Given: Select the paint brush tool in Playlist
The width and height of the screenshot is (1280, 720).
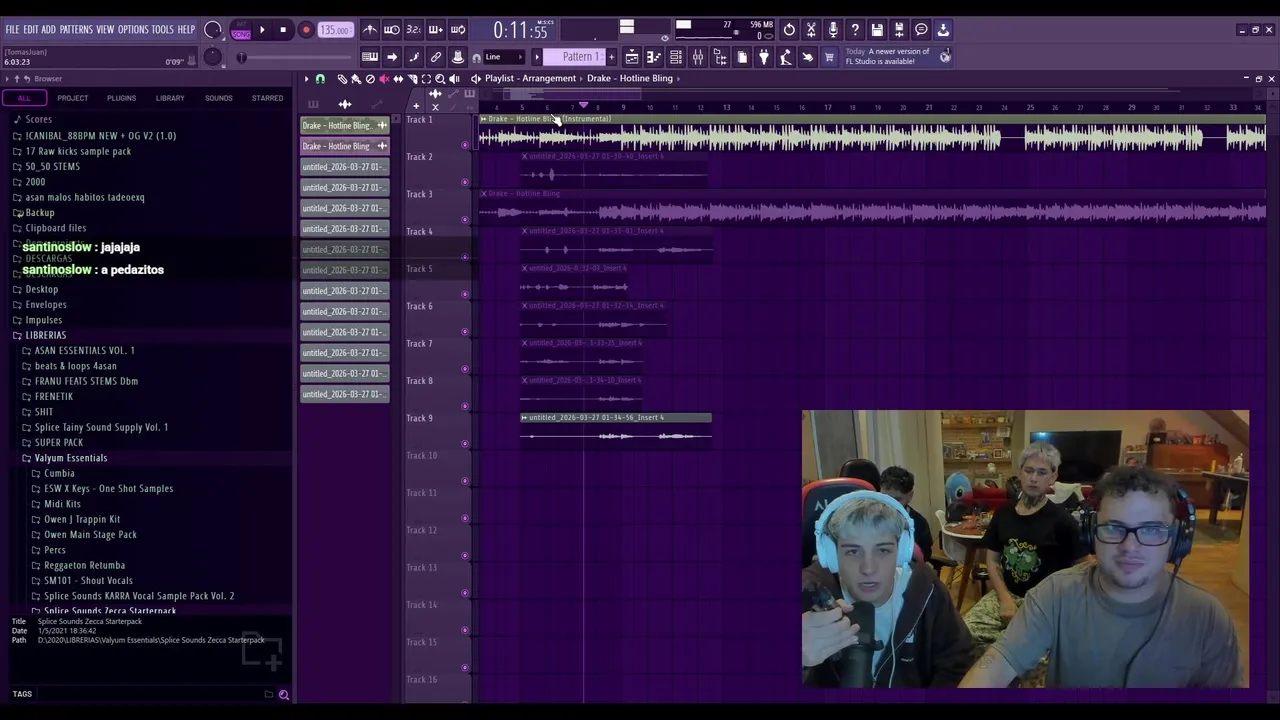Looking at the screenshot, I should pyautogui.click(x=356, y=79).
